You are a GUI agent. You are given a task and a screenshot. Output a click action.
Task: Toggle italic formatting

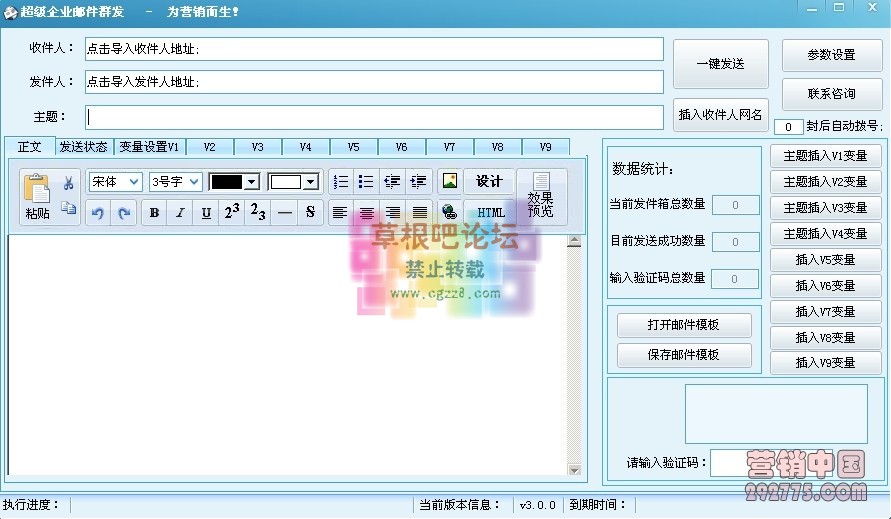180,213
